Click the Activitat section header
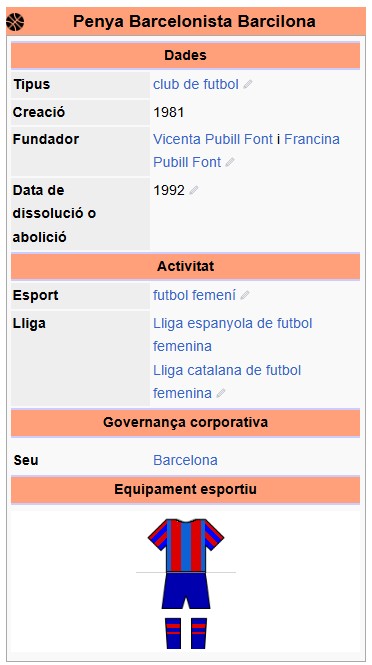 coord(185,266)
